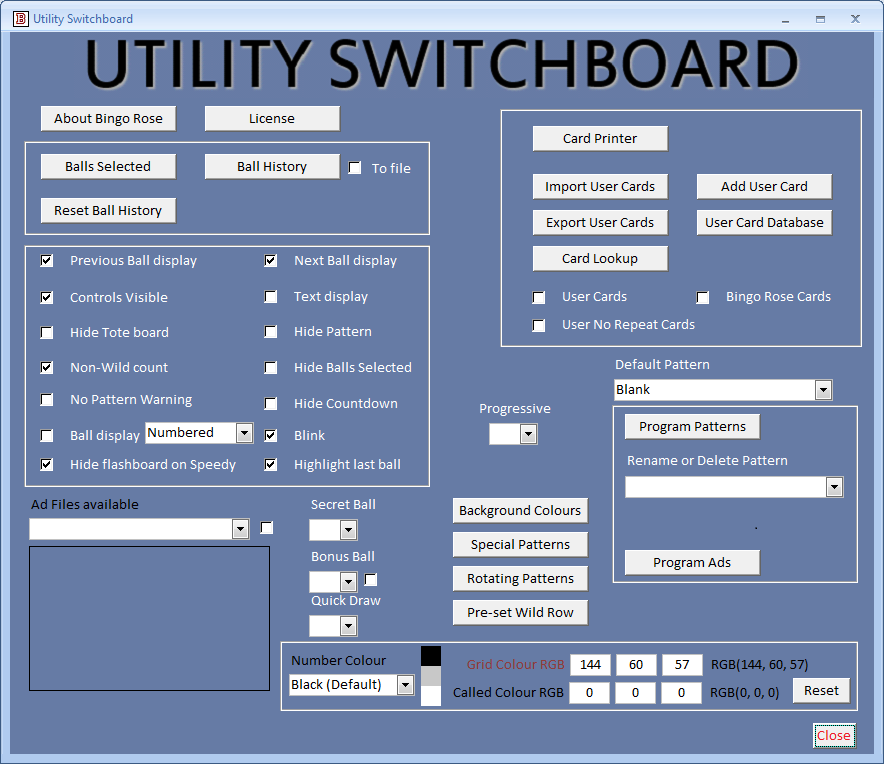This screenshot has height=764, width=884.
Task: Click Pre-set Wild Row button
Action: 520,612
